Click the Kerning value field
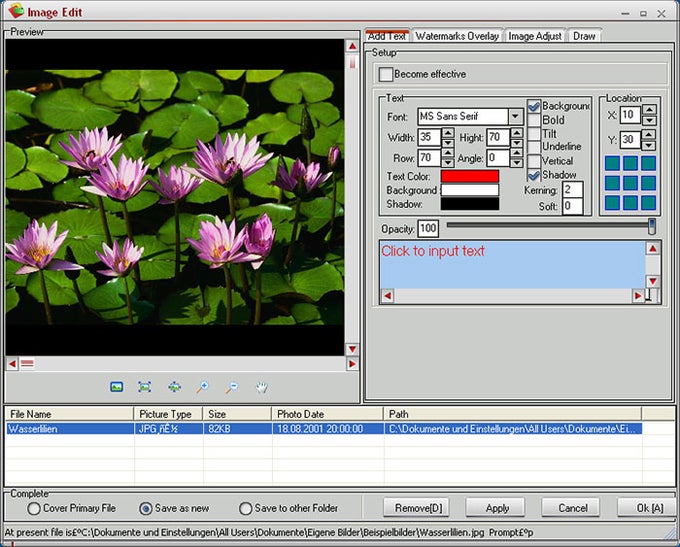Image resolution: width=680 pixels, height=547 pixels. pos(572,190)
